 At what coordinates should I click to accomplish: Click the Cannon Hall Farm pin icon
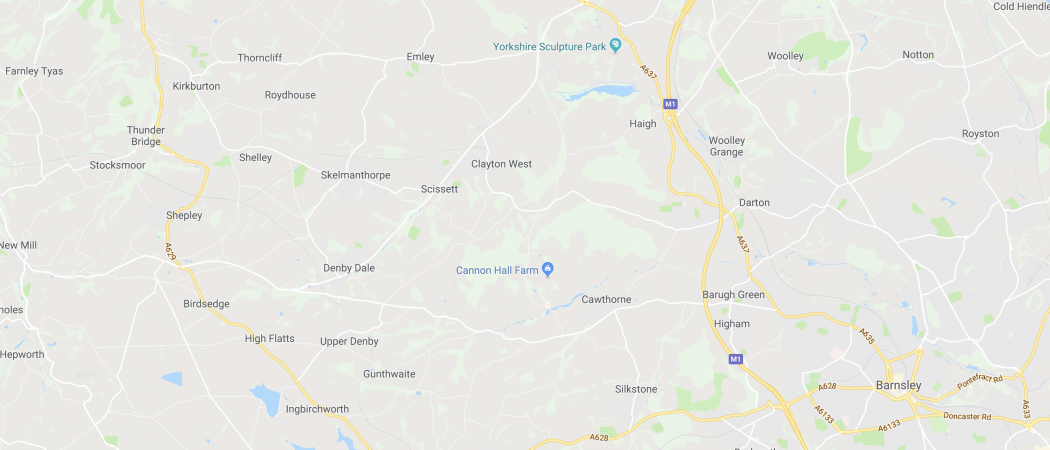pyautogui.click(x=548, y=270)
